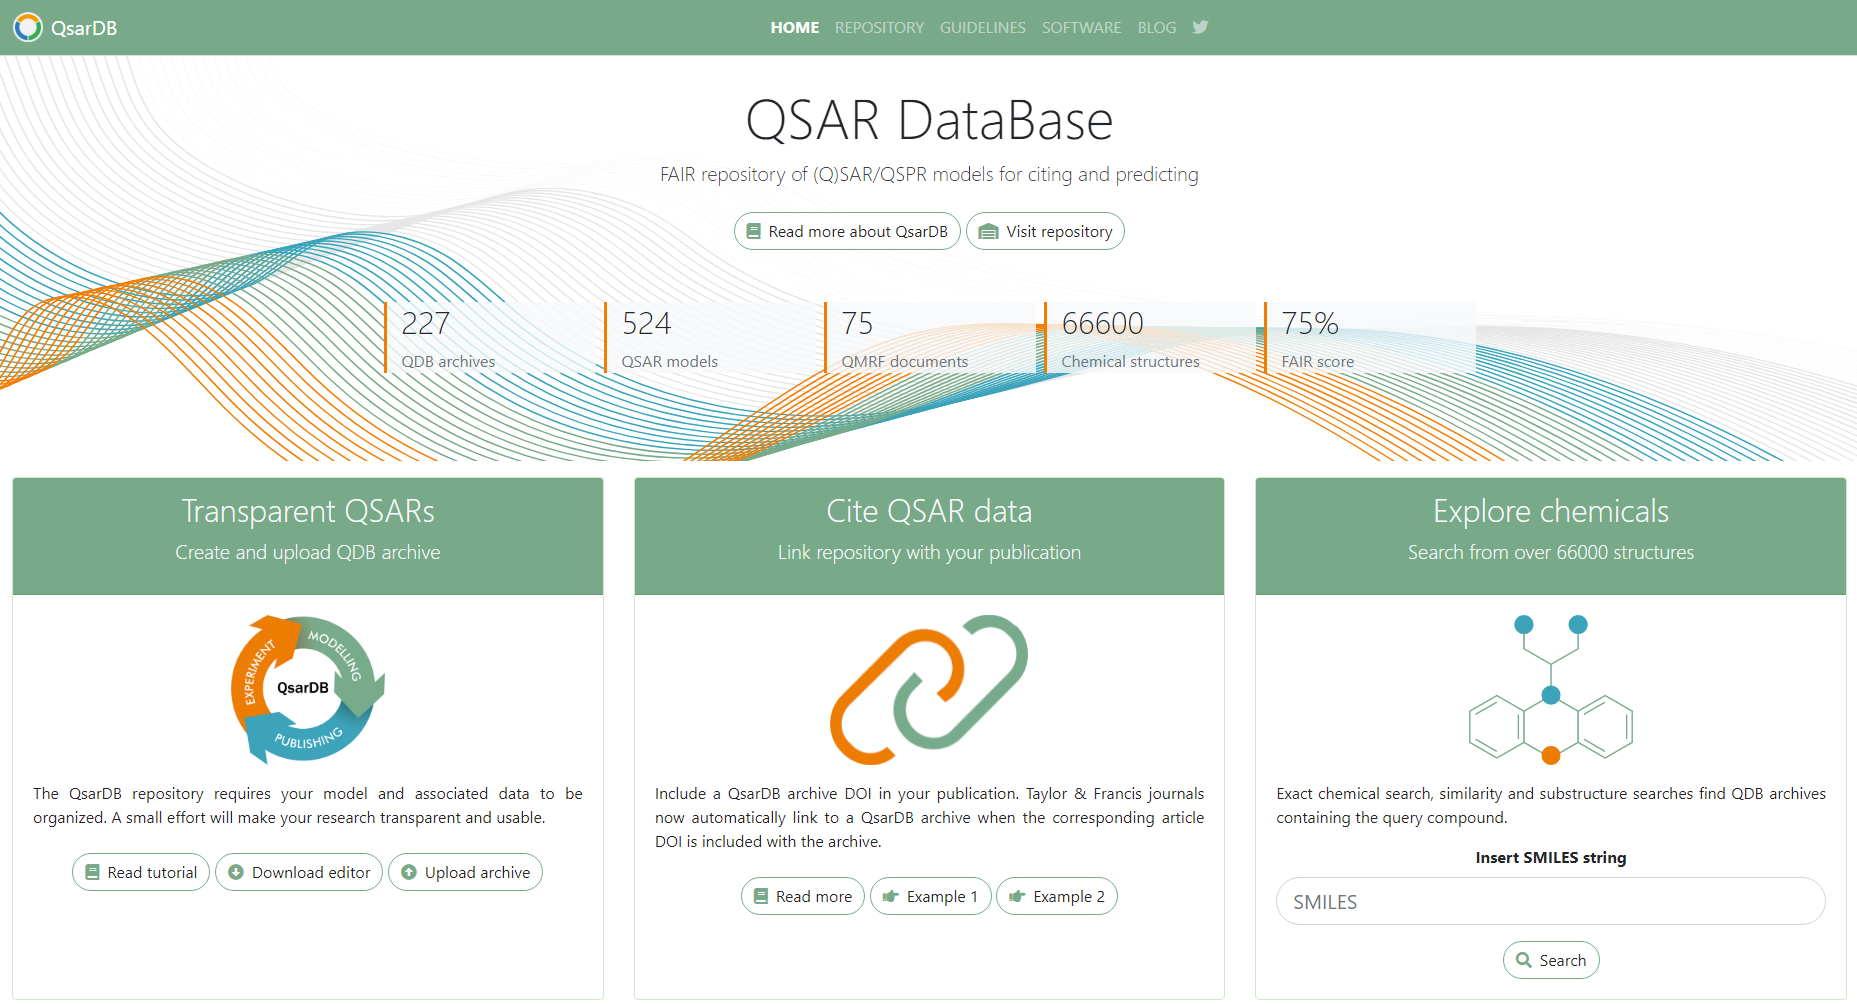Click the Insert SMILES string label

1551,858
